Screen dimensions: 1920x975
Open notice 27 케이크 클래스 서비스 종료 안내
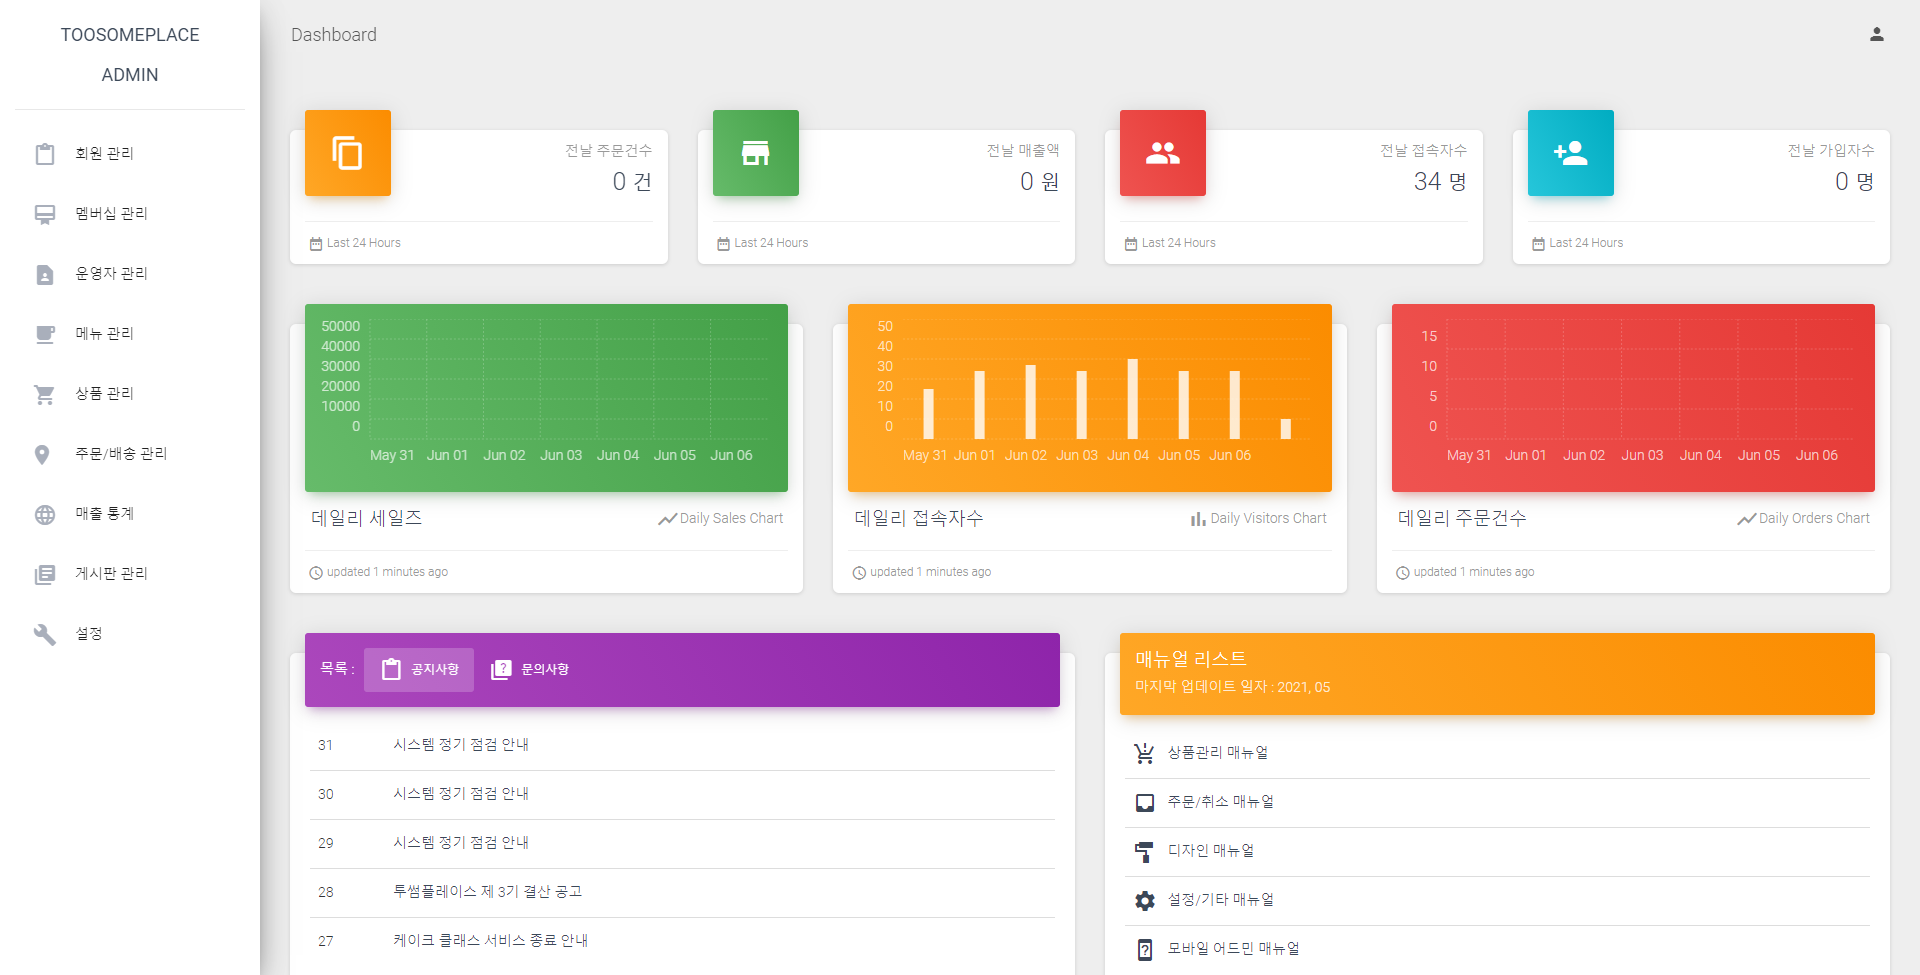tap(490, 941)
